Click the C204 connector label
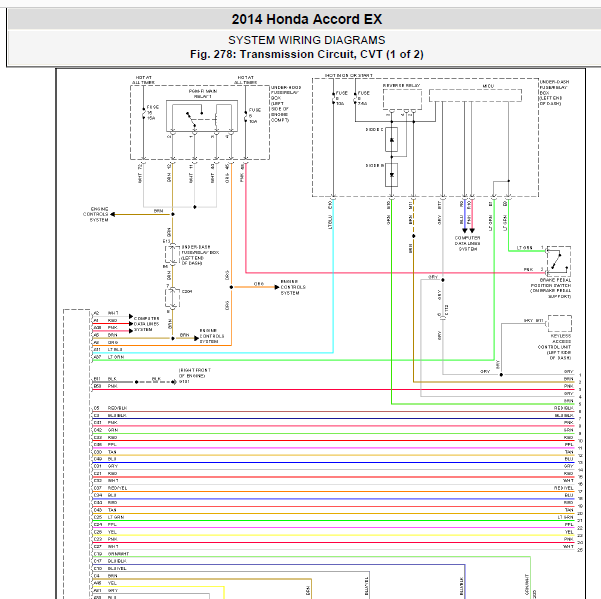The width and height of the screenshot is (601, 599). pos(187,292)
